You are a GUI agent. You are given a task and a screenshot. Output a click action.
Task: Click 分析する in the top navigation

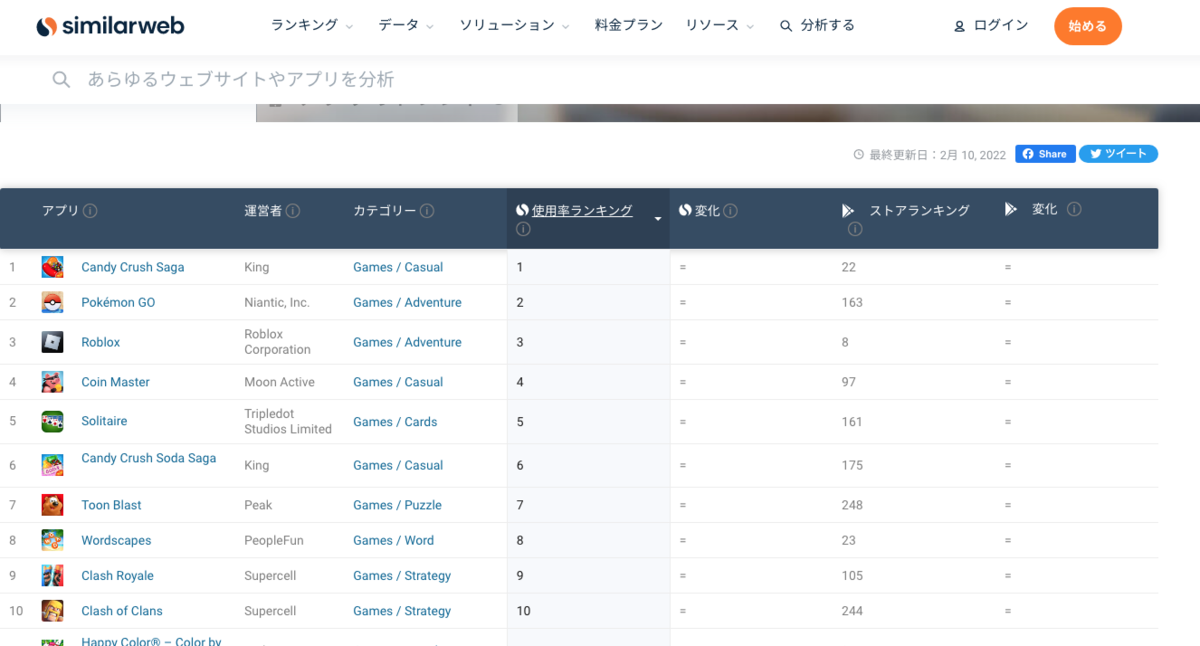(x=817, y=25)
